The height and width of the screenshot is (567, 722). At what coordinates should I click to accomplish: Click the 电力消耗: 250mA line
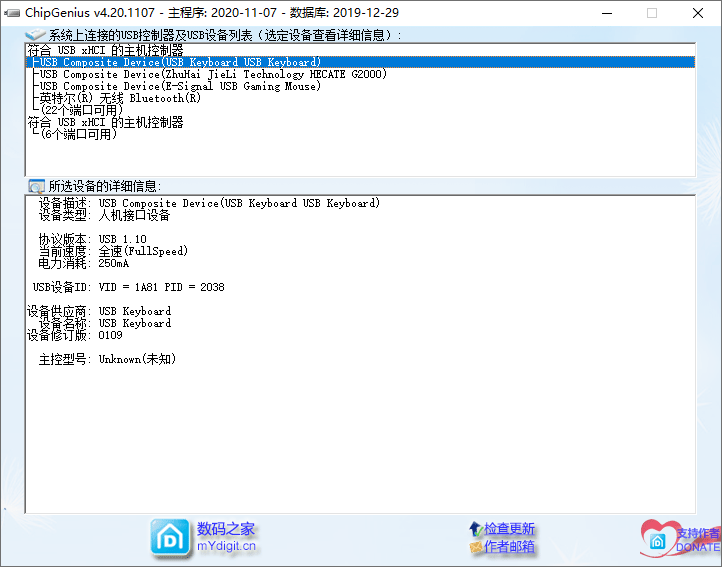click(x=83, y=263)
